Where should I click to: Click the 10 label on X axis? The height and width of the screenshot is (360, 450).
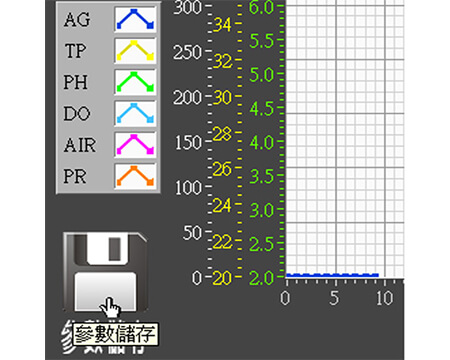point(385,298)
